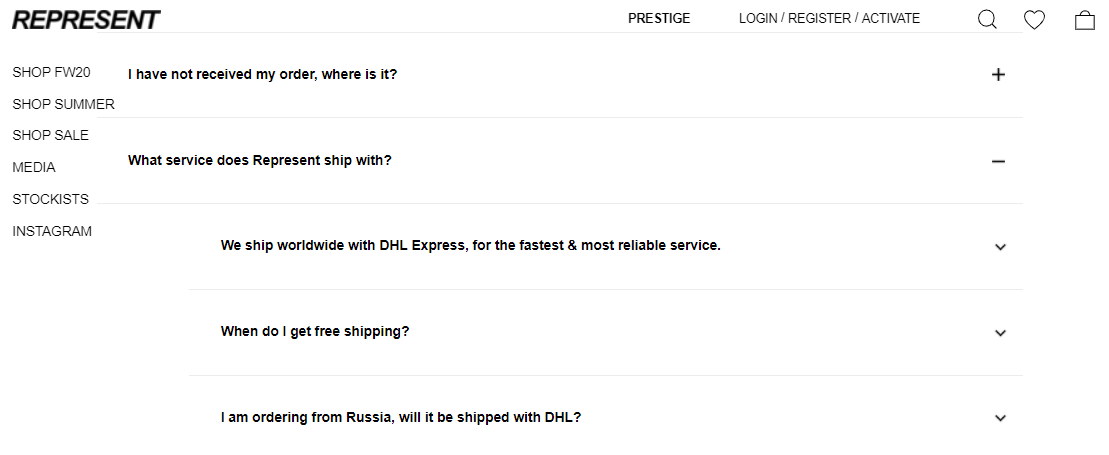Open the MEDIA link
This screenshot has width=1109, height=455.
coord(34,168)
